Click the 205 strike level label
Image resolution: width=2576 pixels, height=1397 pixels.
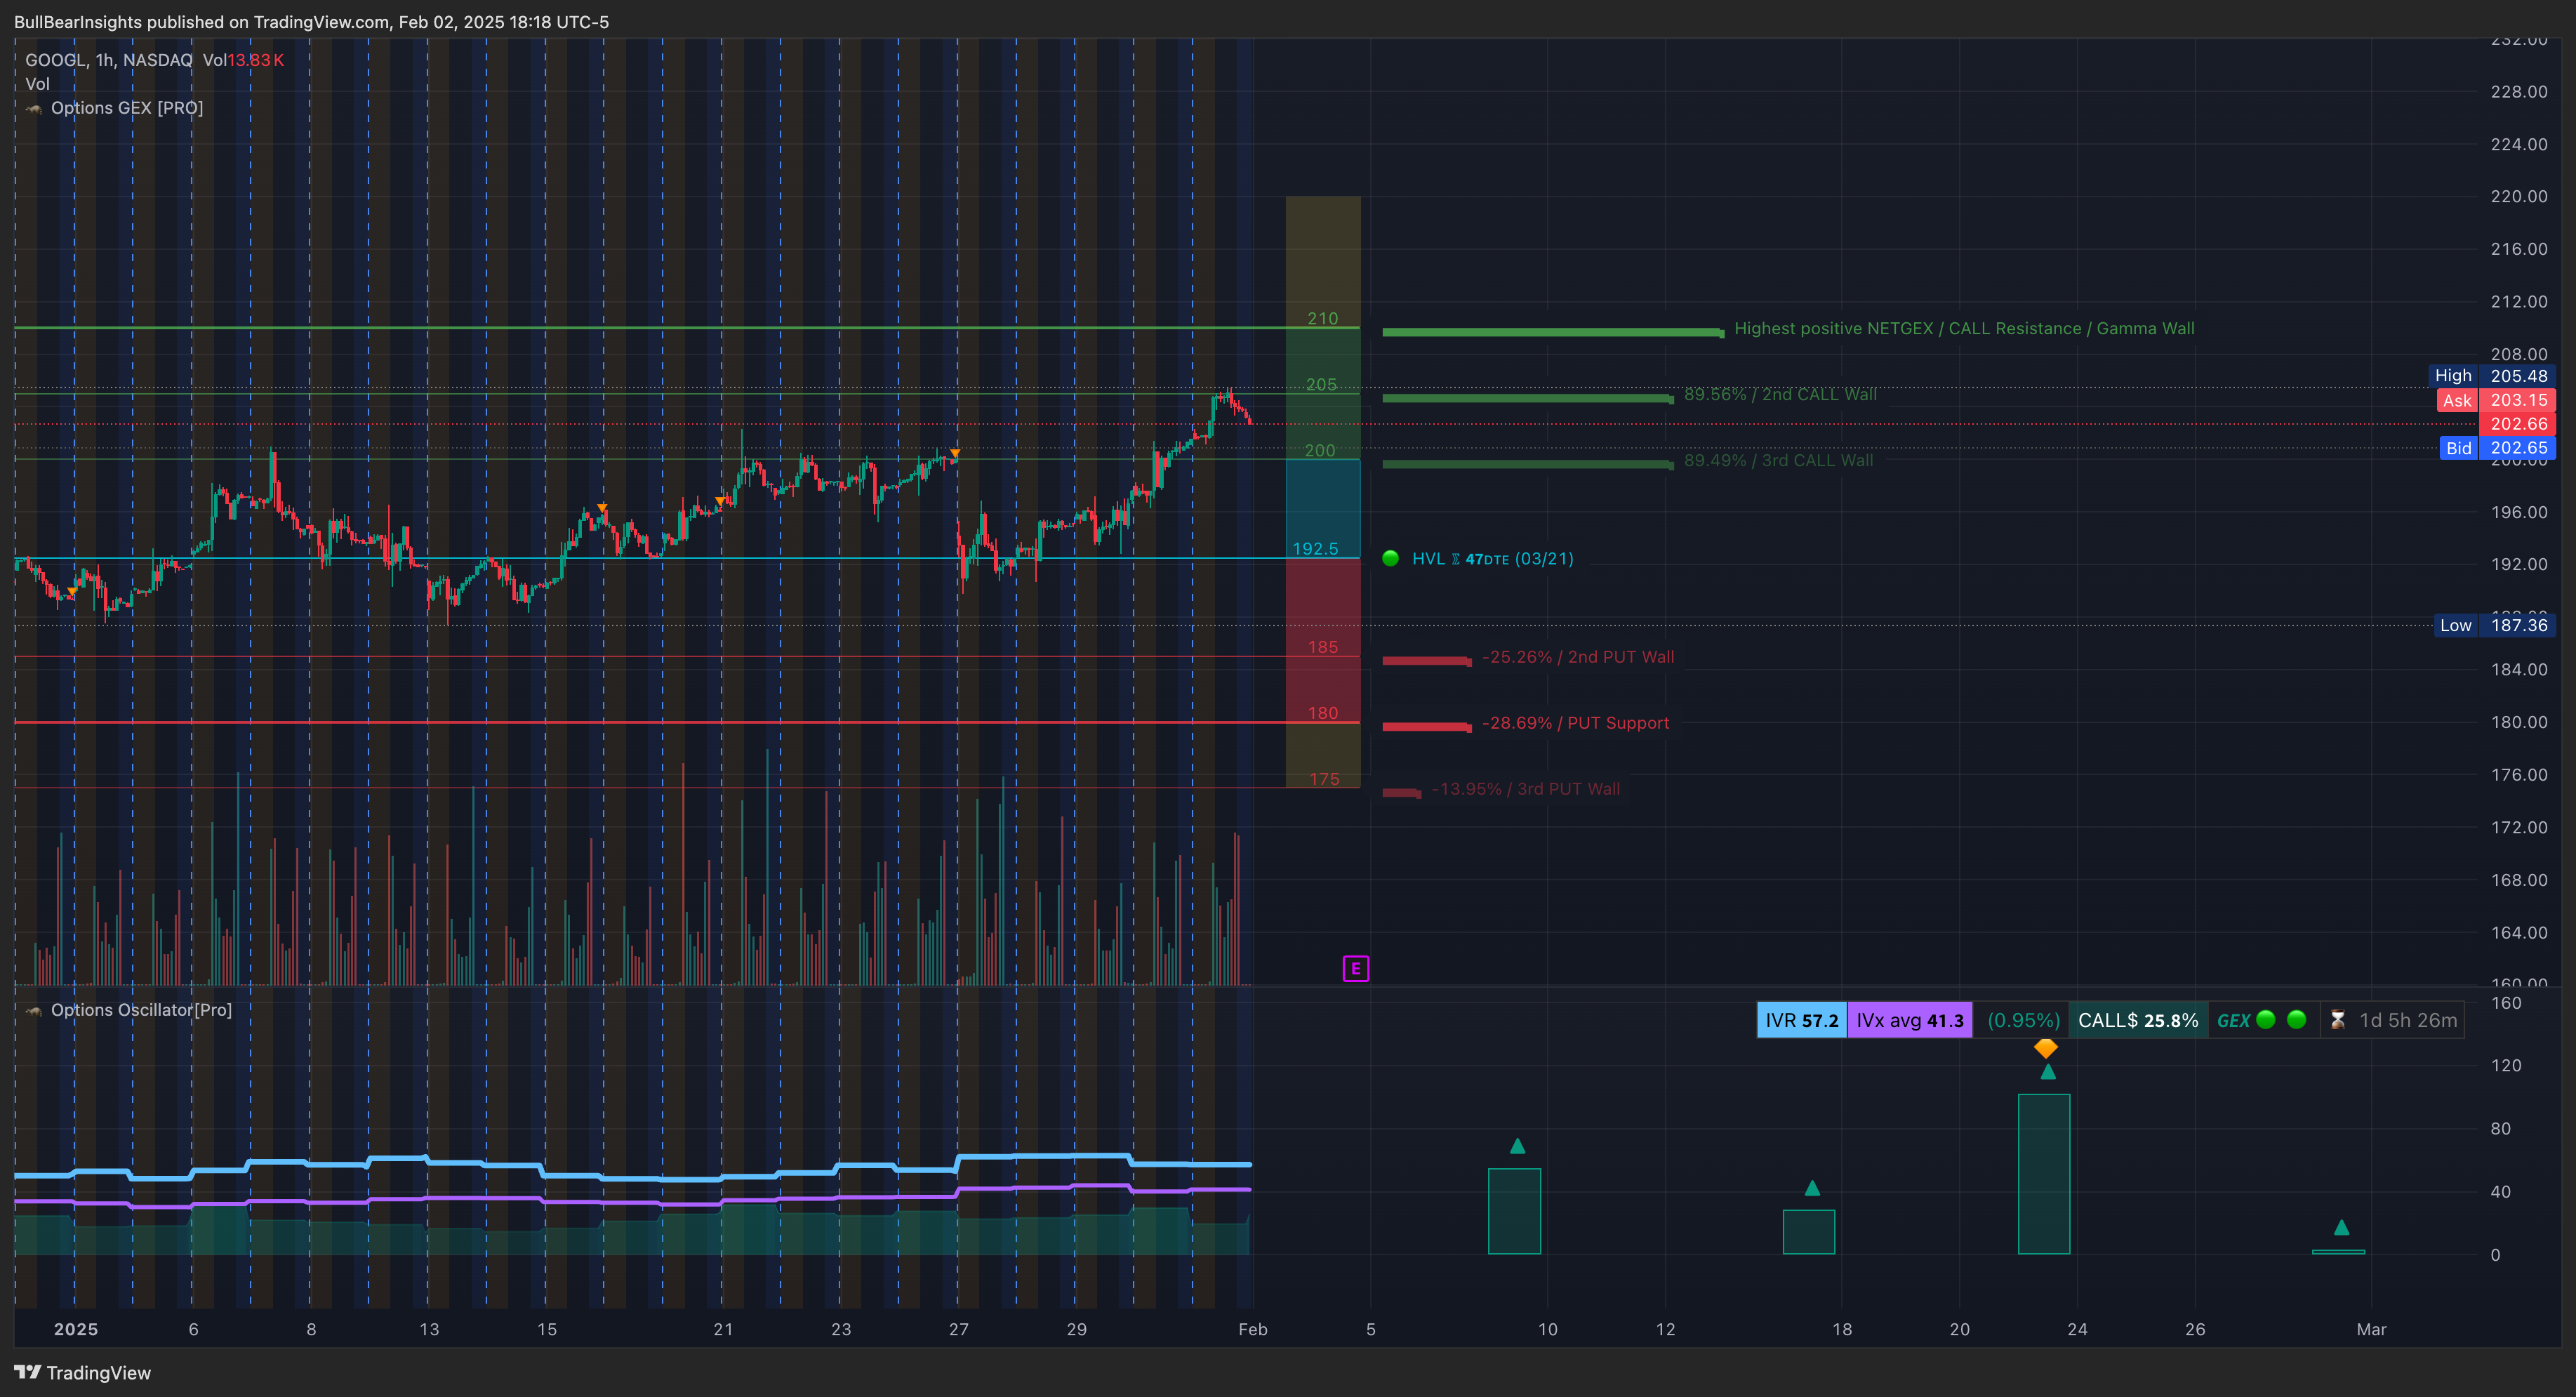point(1321,384)
